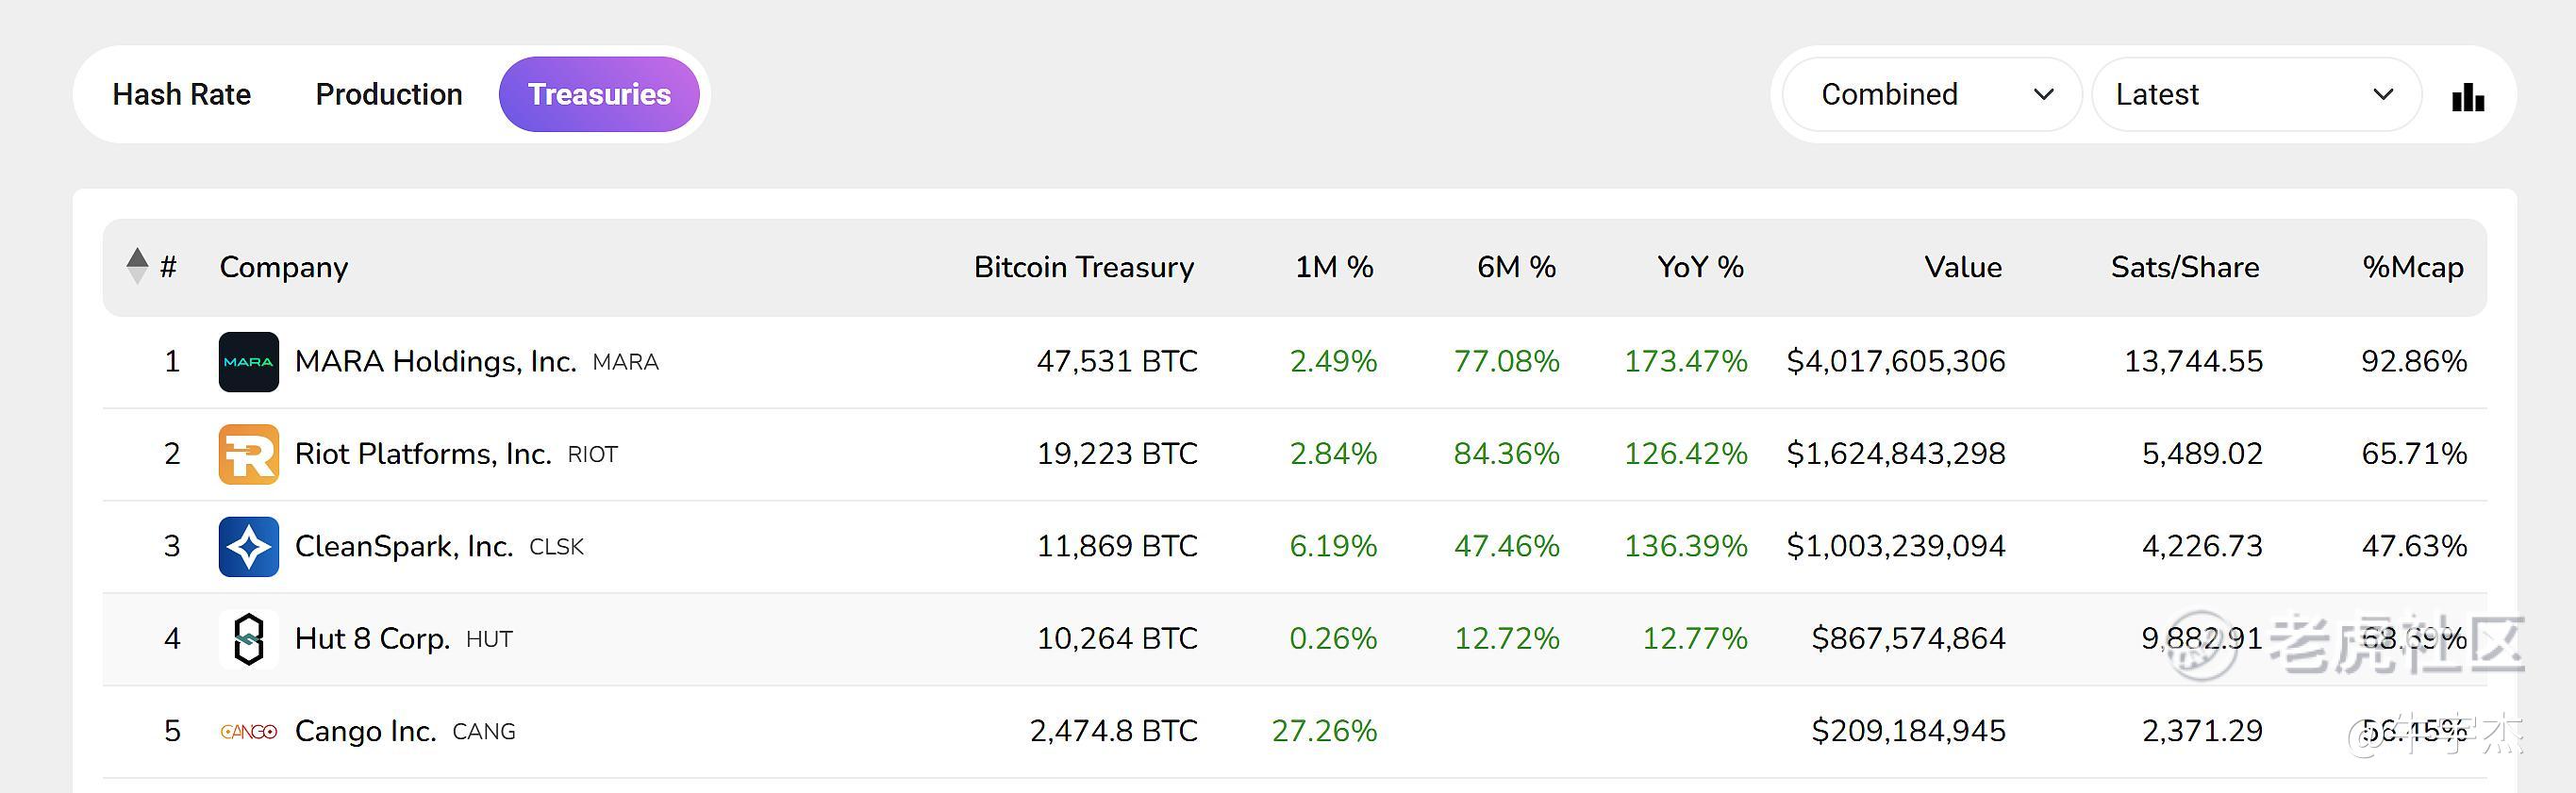
Task: Sort by Bitcoin Treasury column header
Action: click(1083, 267)
